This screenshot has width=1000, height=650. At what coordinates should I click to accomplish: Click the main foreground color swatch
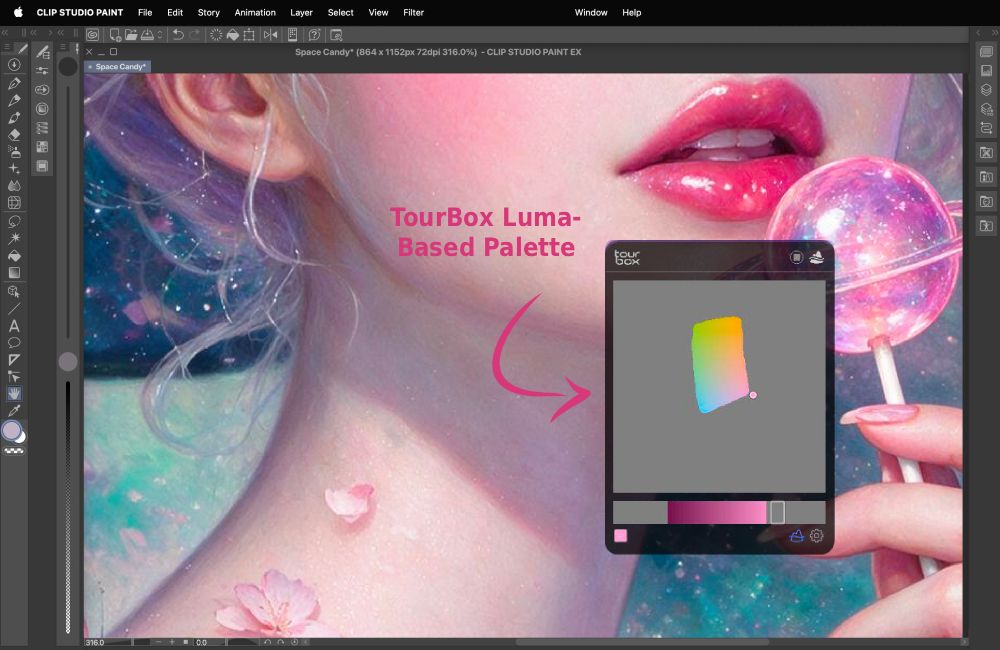pyautogui.click(x=11, y=431)
